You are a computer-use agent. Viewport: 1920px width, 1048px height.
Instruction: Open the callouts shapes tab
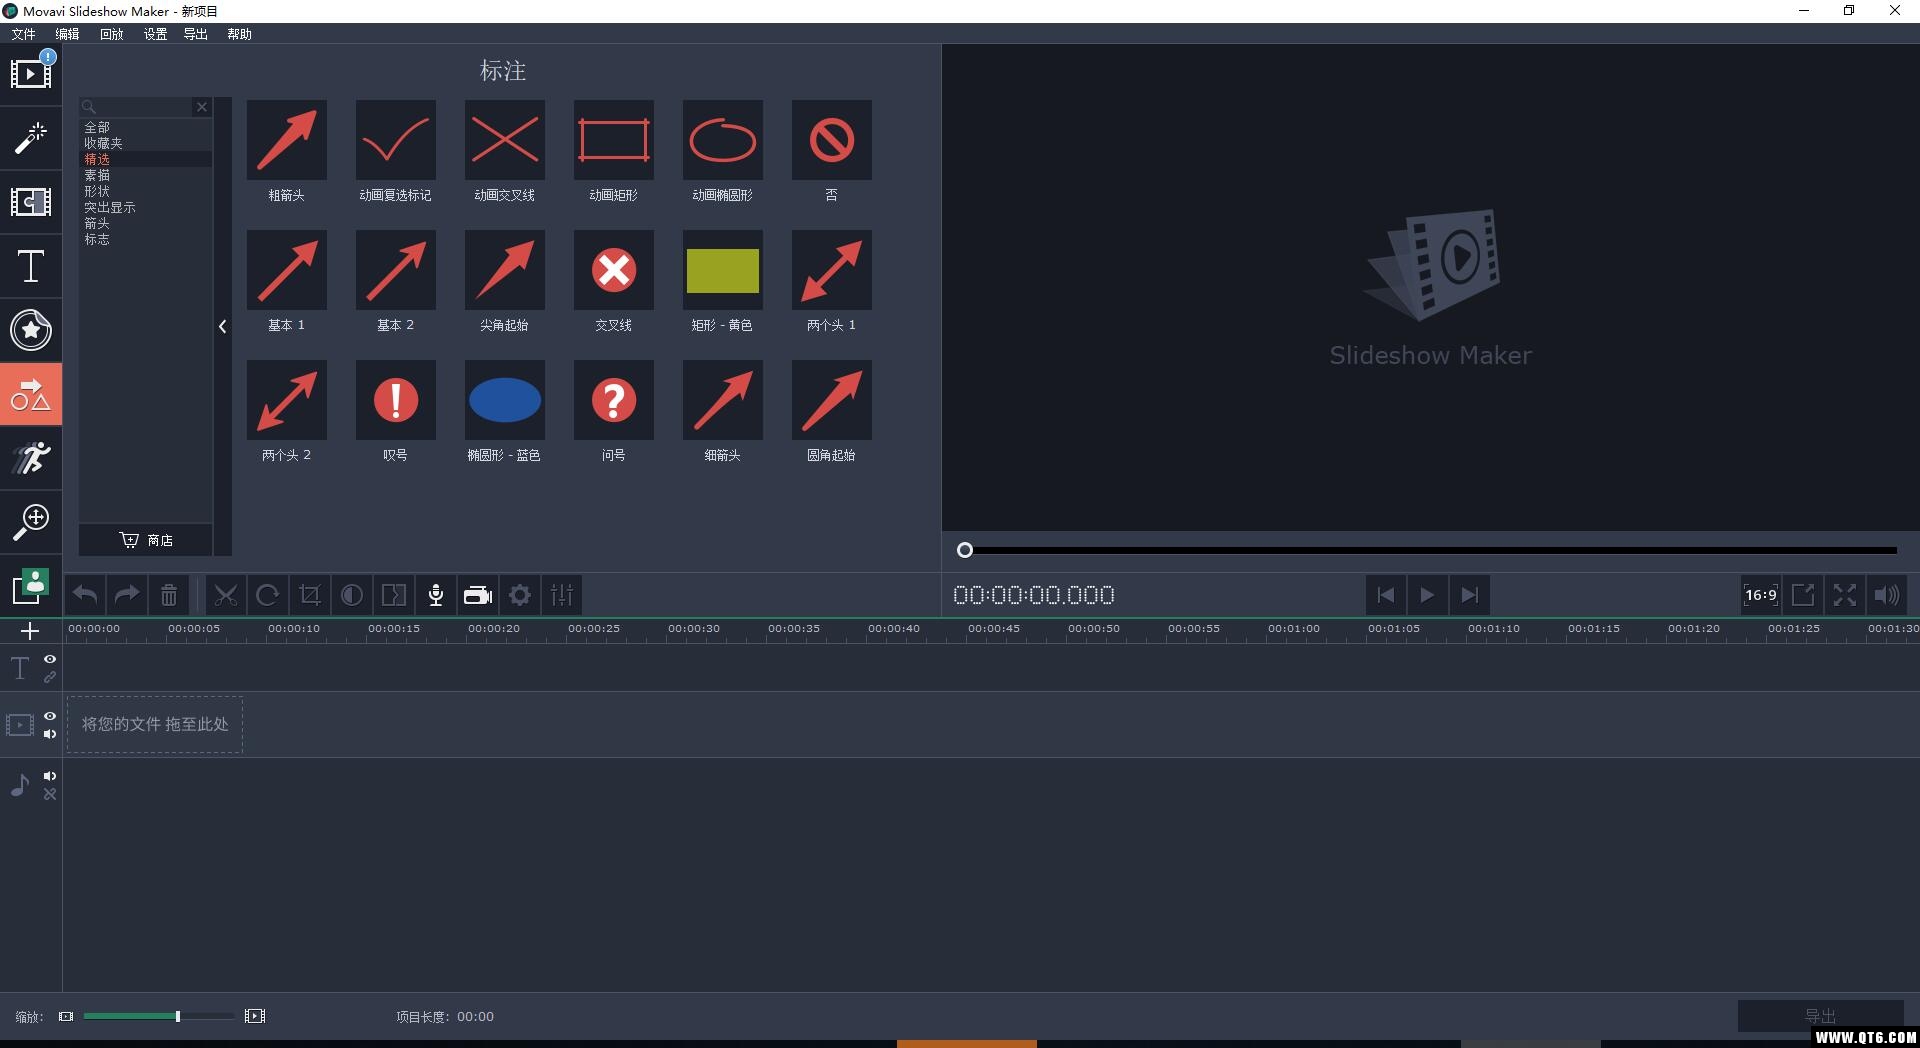pos(31,395)
